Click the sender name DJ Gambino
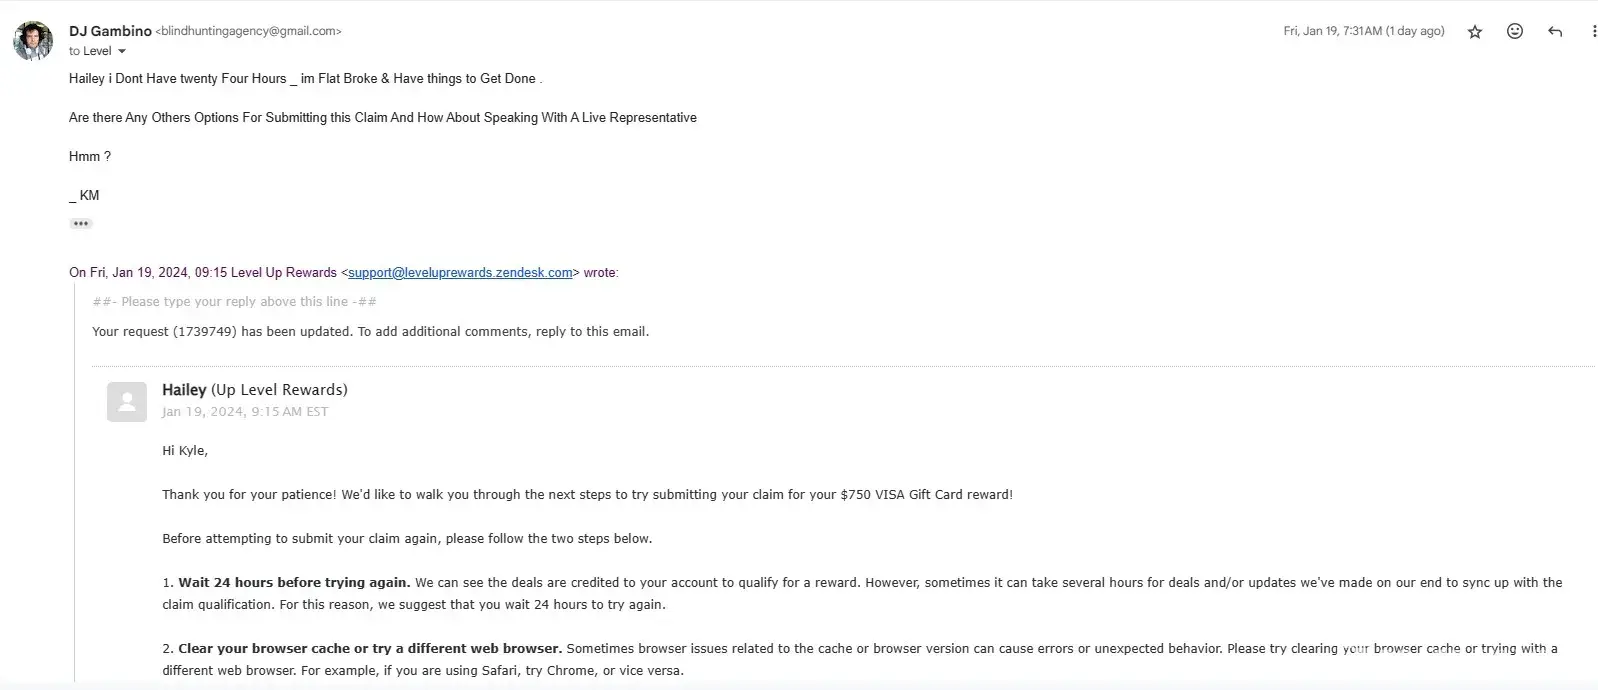This screenshot has height=690, width=1598. point(110,31)
